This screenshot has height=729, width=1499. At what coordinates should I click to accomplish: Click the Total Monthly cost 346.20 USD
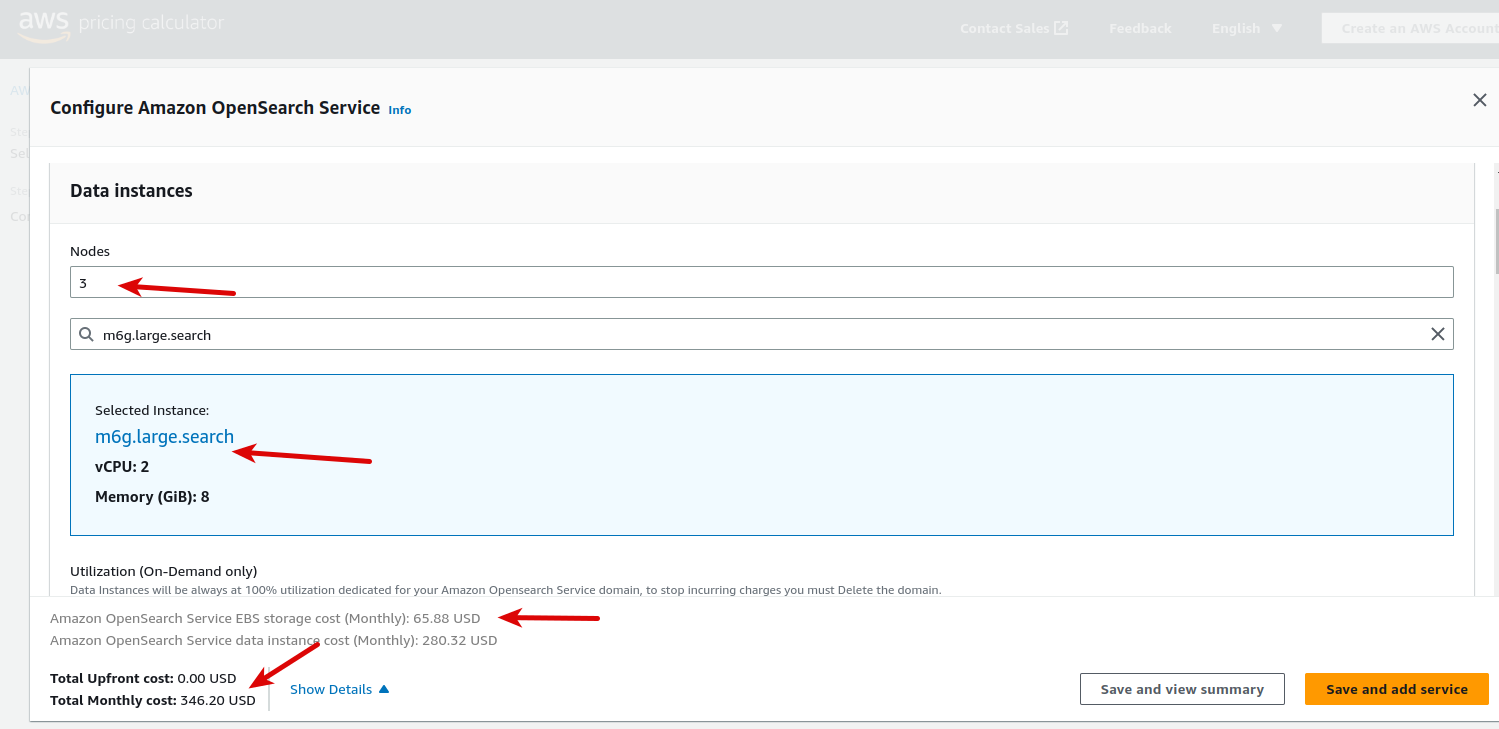(x=153, y=700)
